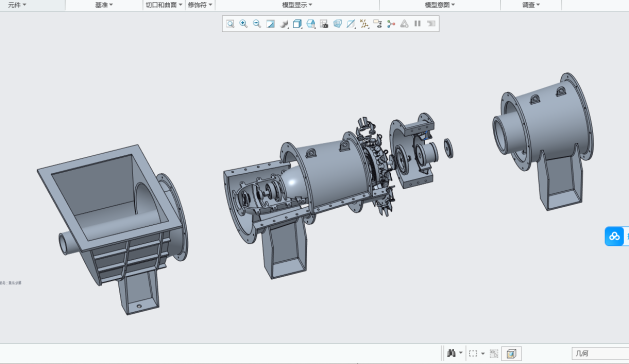Click the pause animation icon
Screen dimensions: 629x364
click(x=418, y=24)
